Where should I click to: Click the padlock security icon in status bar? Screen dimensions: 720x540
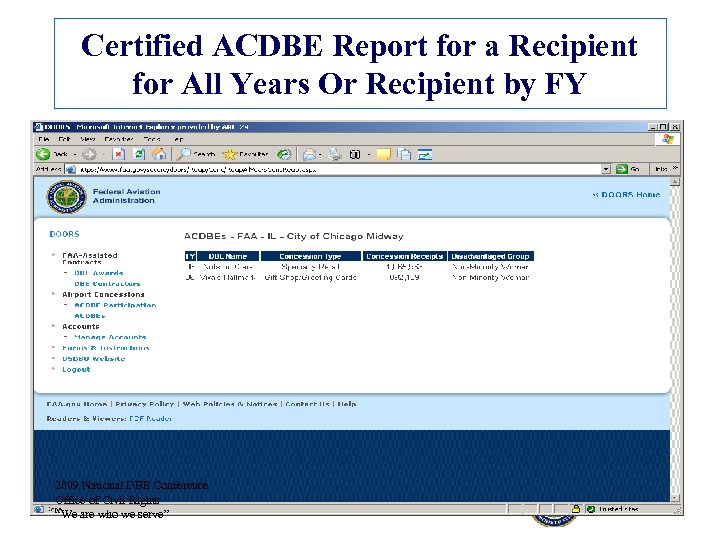click(x=576, y=509)
